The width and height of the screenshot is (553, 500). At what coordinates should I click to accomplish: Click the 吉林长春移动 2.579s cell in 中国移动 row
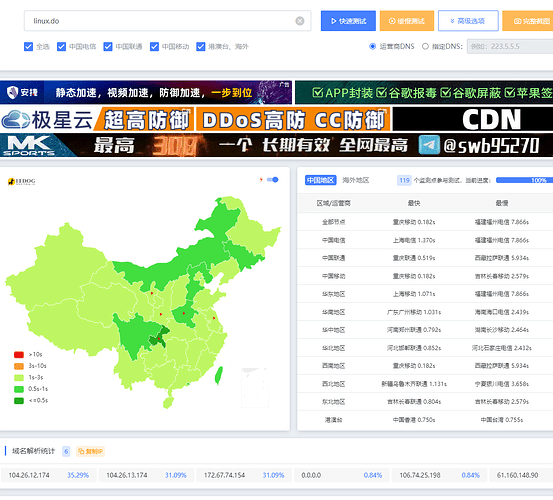tap(502, 276)
